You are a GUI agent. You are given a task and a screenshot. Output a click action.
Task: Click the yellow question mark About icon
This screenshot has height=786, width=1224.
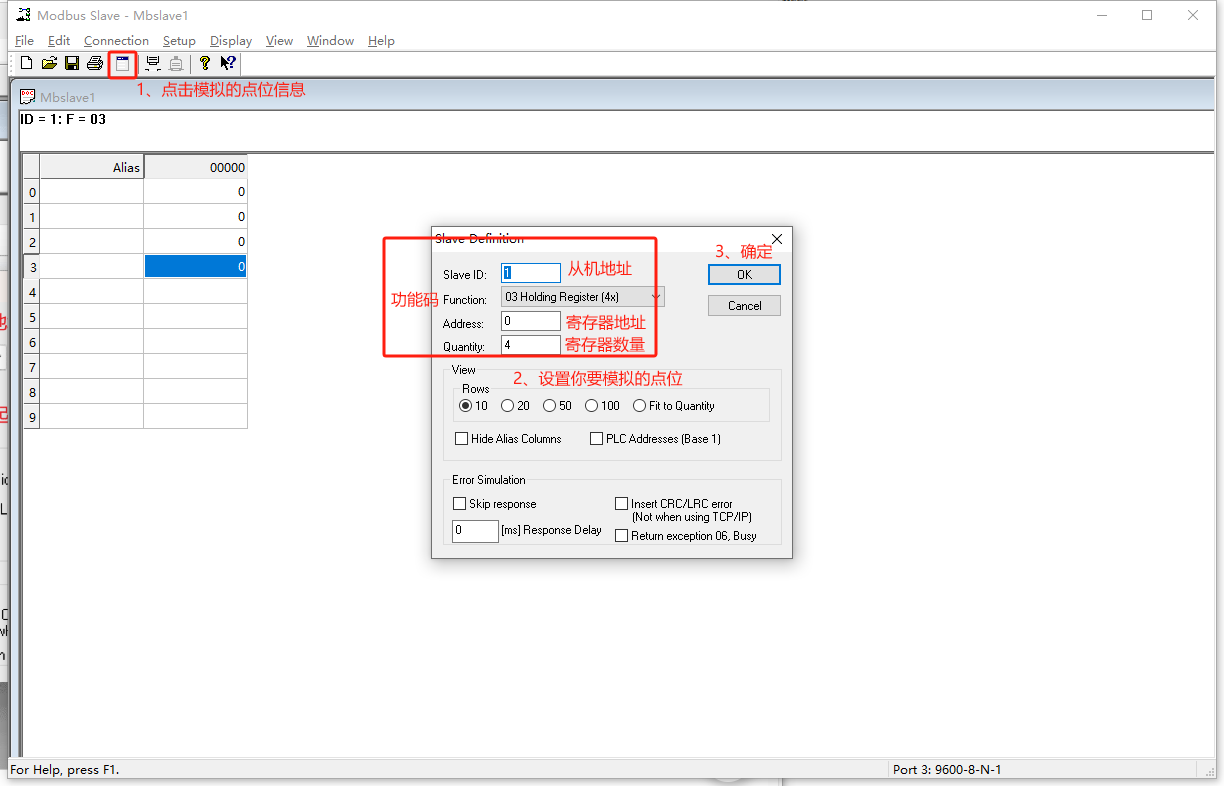[205, 63]
